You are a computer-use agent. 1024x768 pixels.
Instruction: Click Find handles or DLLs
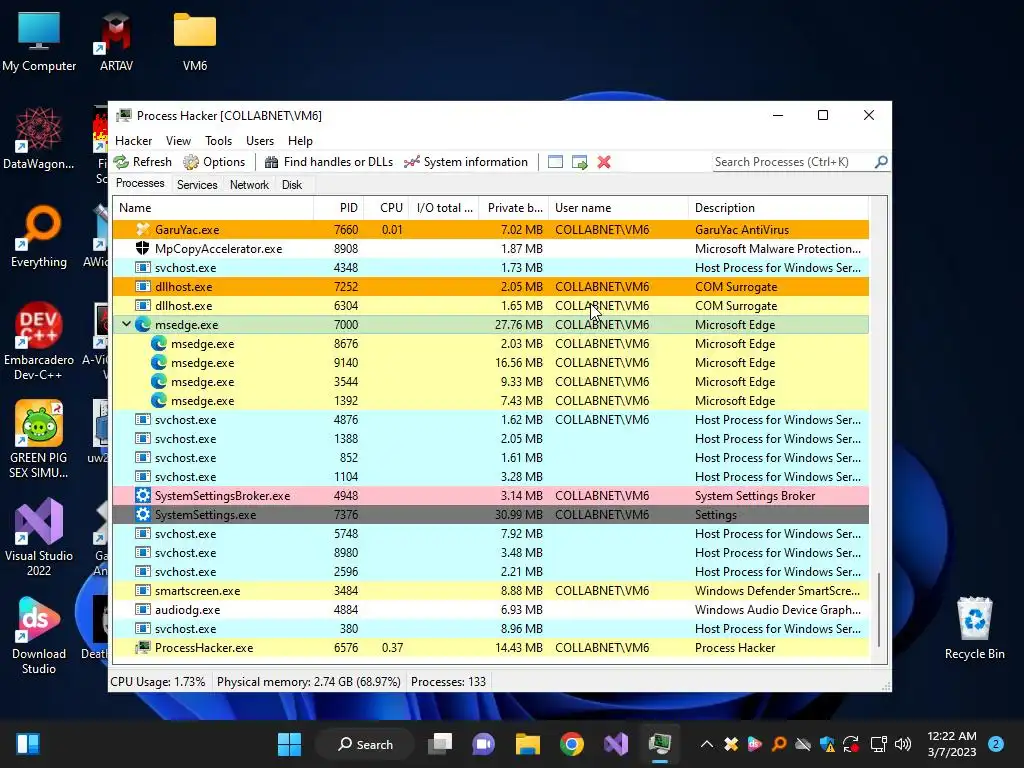coord(328,162)
